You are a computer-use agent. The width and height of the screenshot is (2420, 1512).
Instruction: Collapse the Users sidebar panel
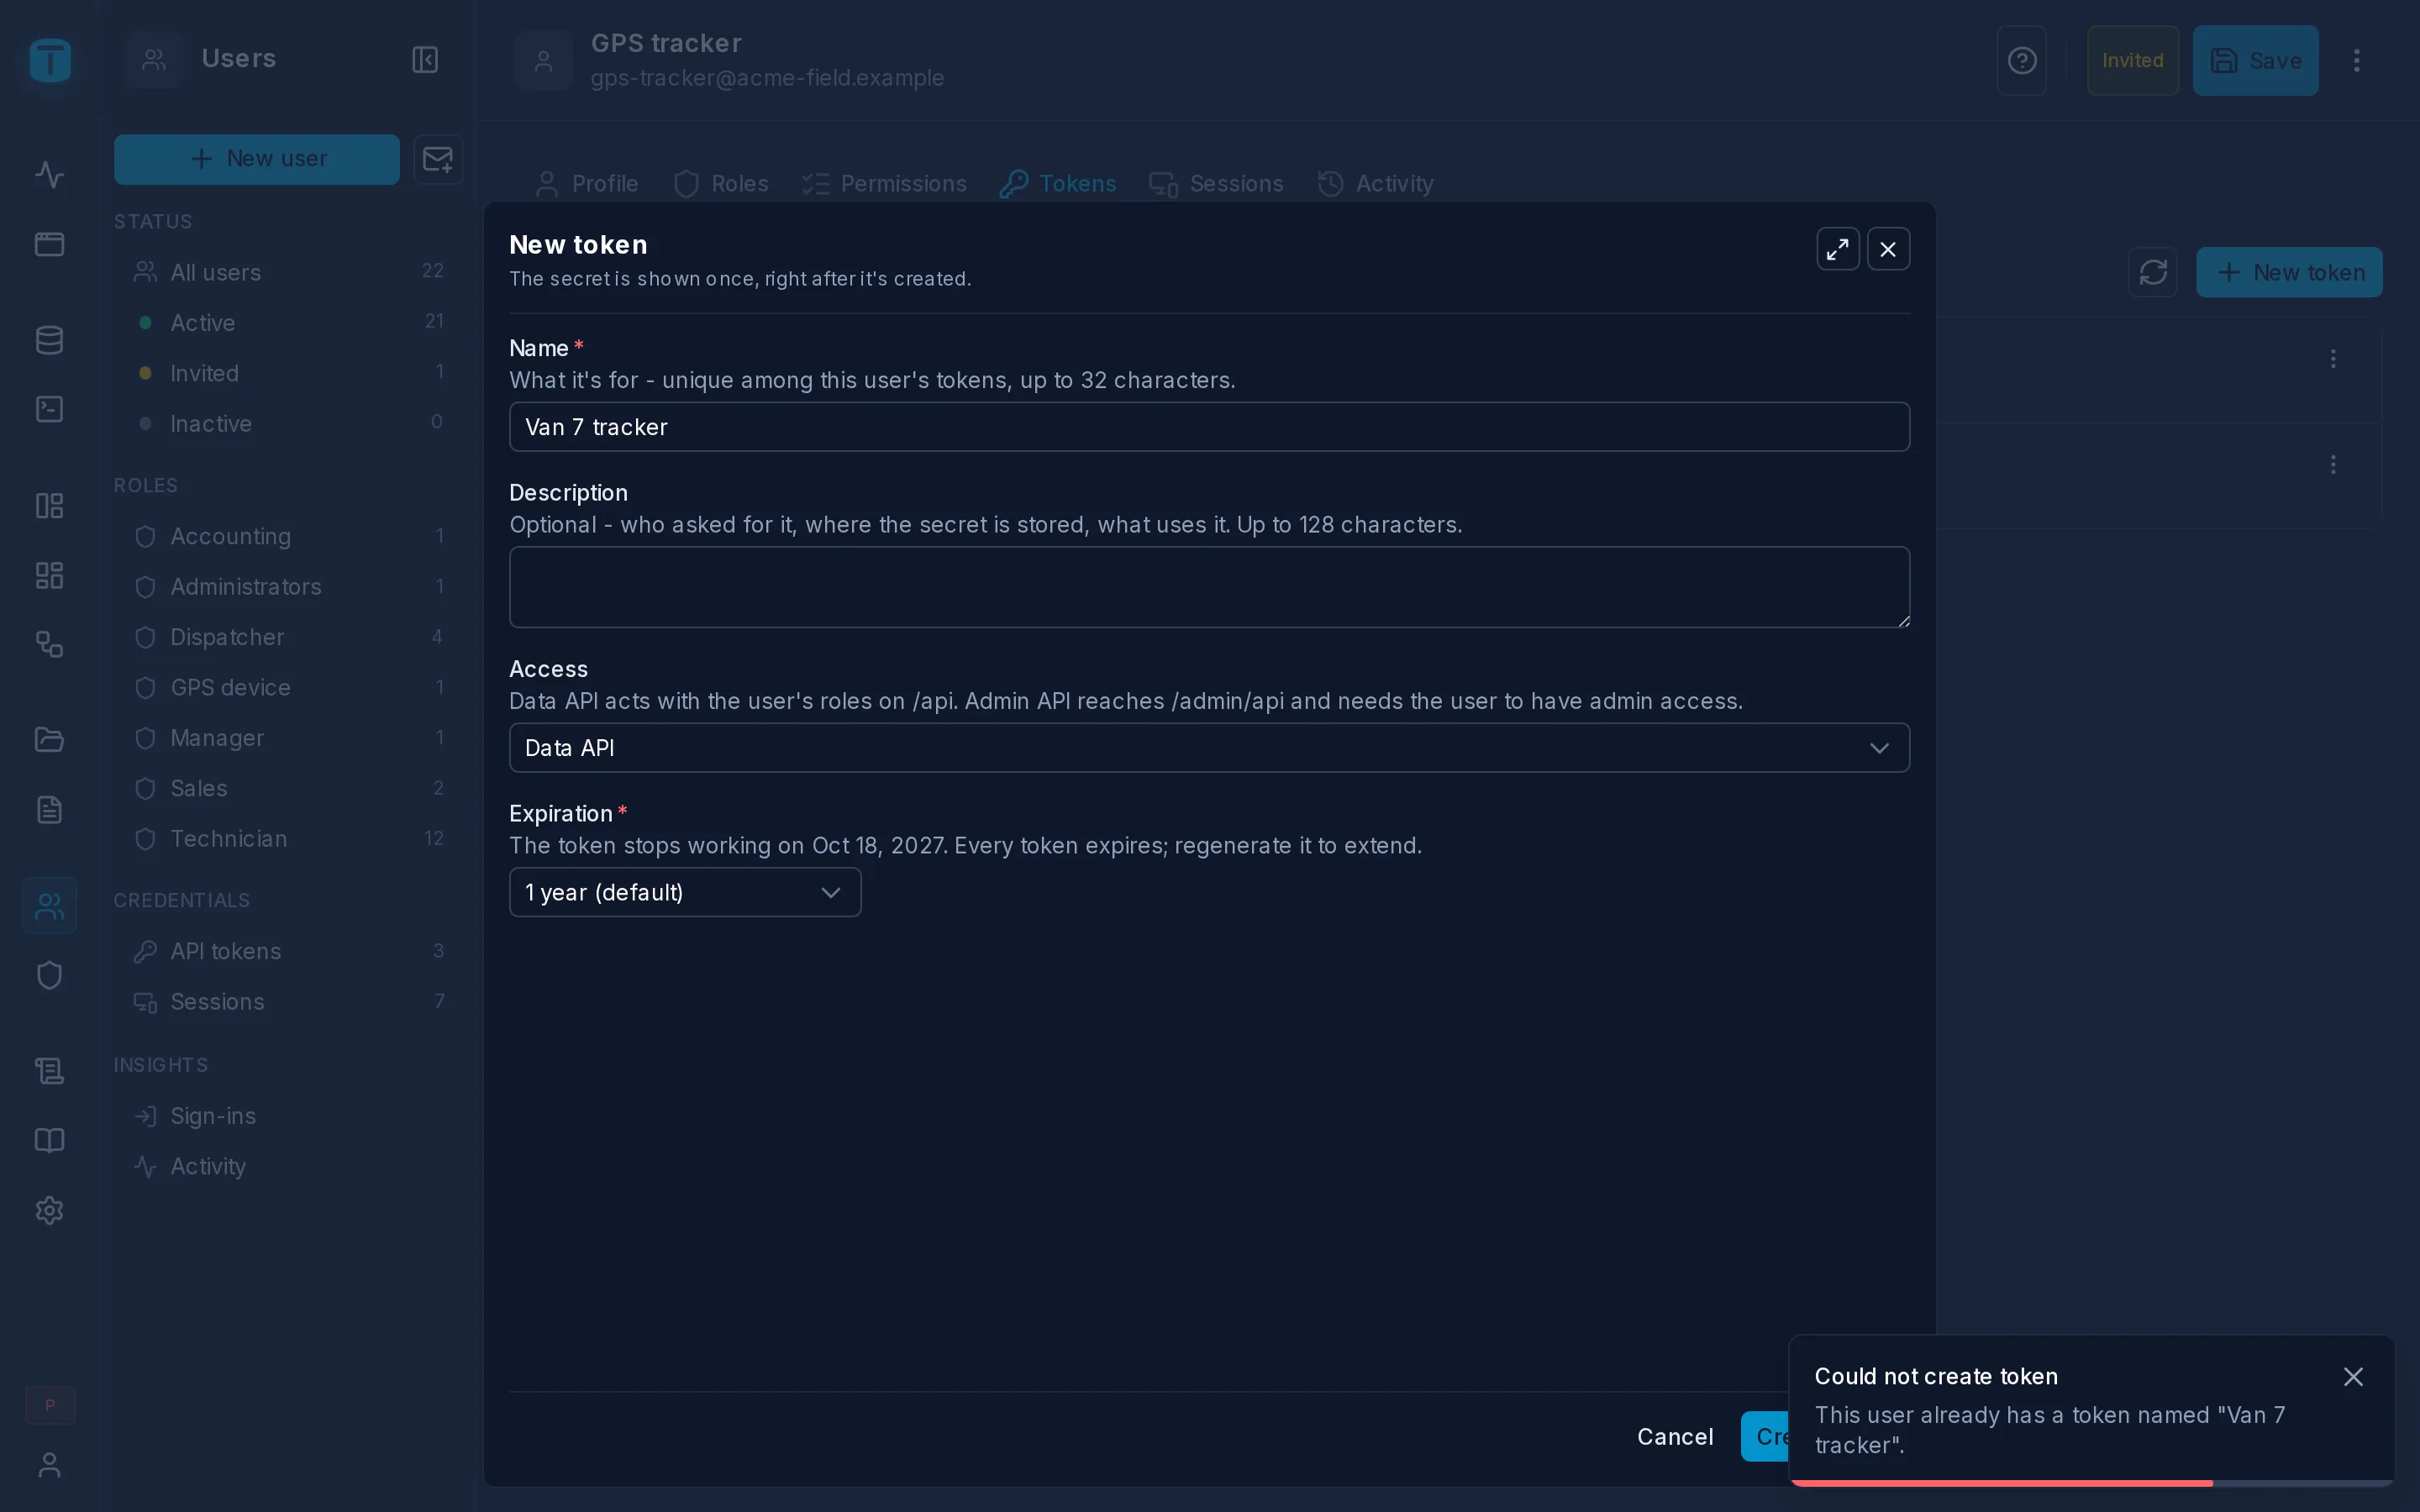pyautogui.click(x=425, y=59)
